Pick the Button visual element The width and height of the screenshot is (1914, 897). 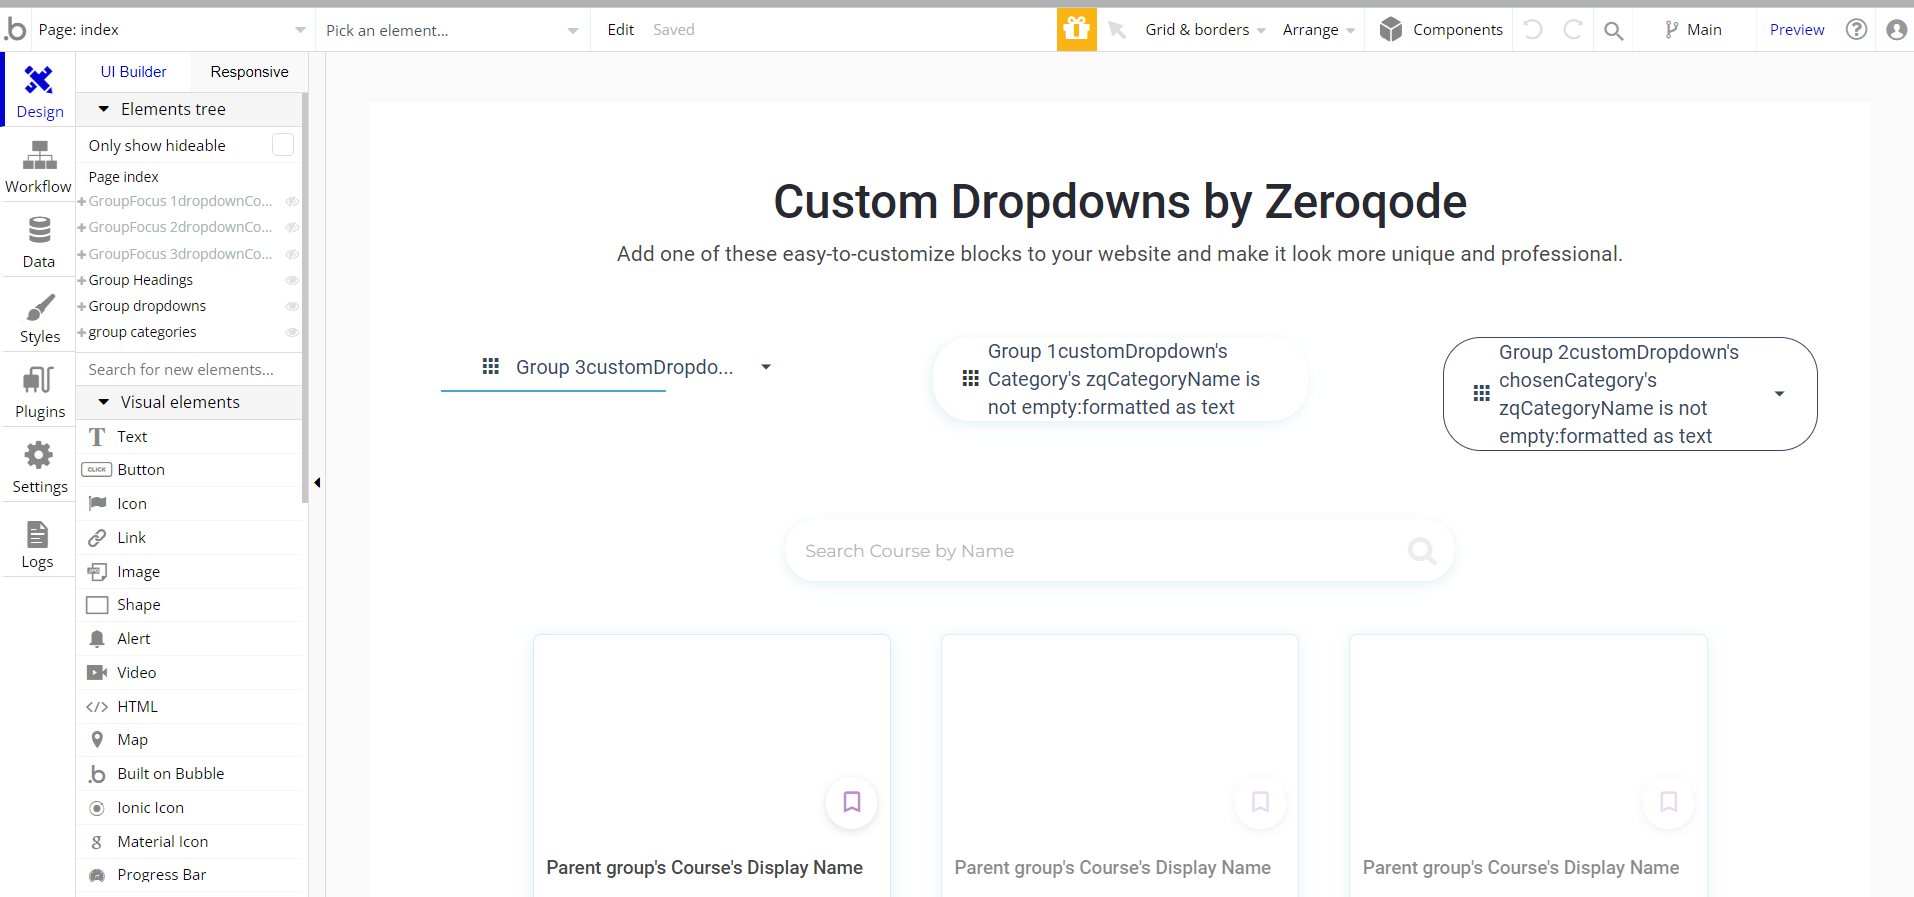coord(189,470)
